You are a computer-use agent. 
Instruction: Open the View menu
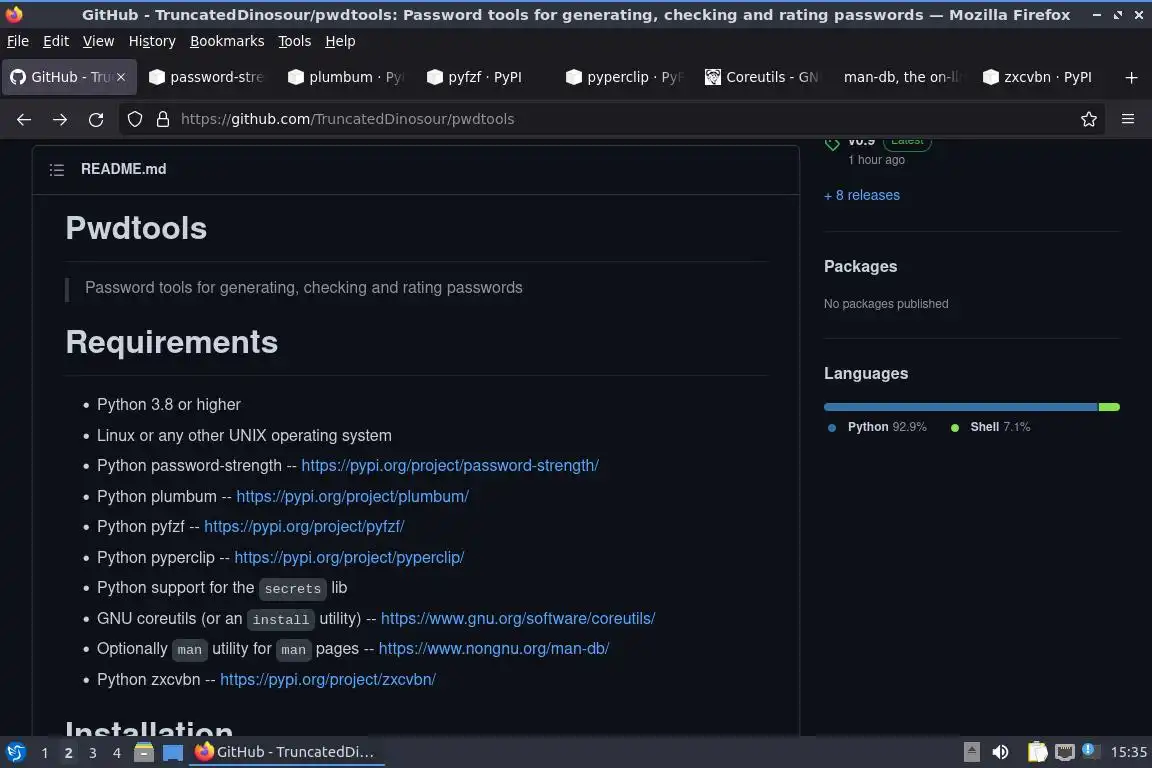pos(98,41)
